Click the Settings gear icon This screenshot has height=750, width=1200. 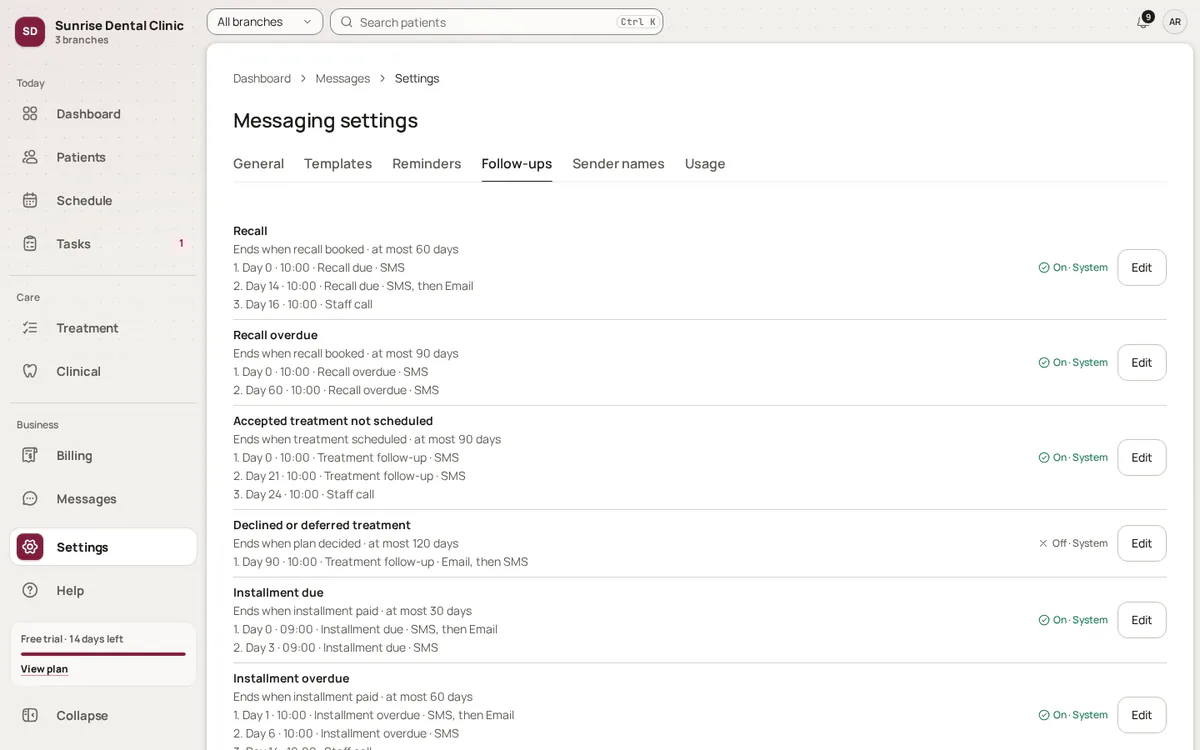(x=30, y=547)
